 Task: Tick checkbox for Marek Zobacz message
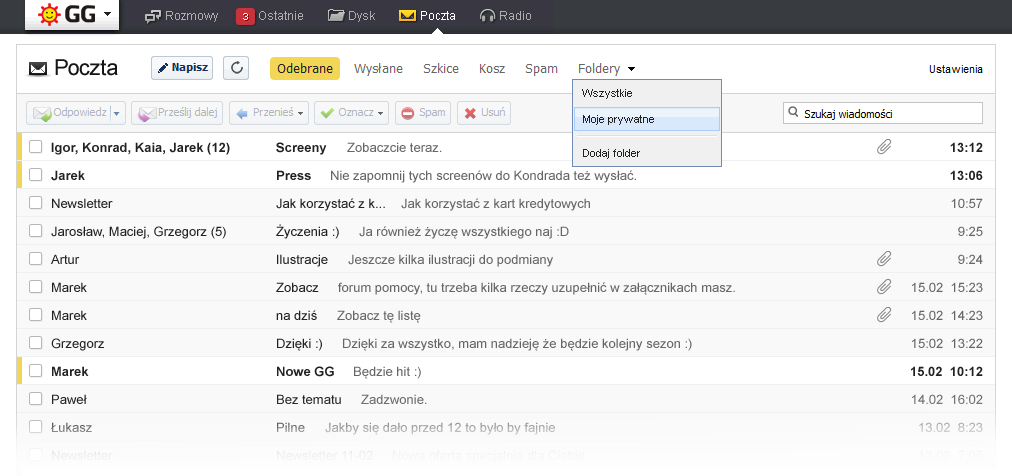(35, 287)
